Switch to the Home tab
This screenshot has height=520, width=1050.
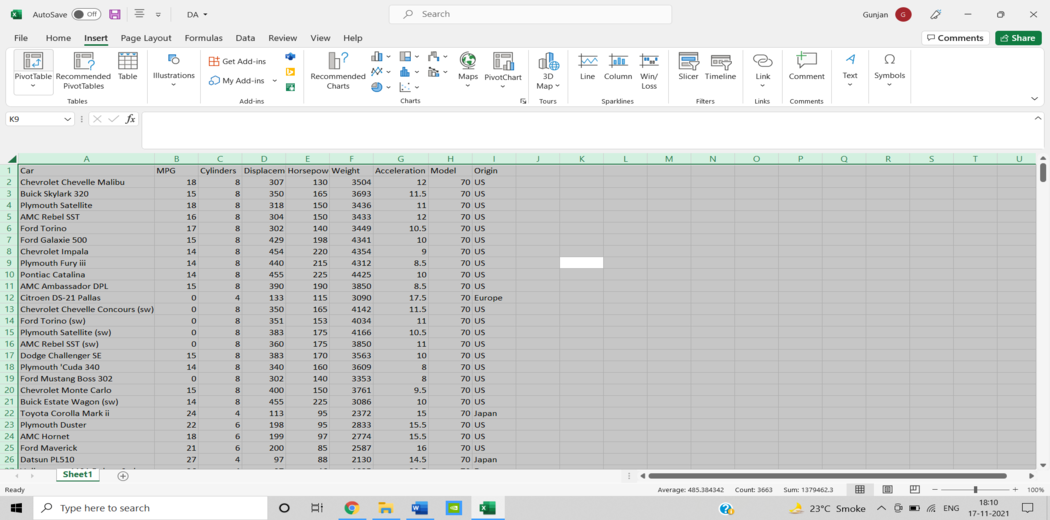coord(58,38)
